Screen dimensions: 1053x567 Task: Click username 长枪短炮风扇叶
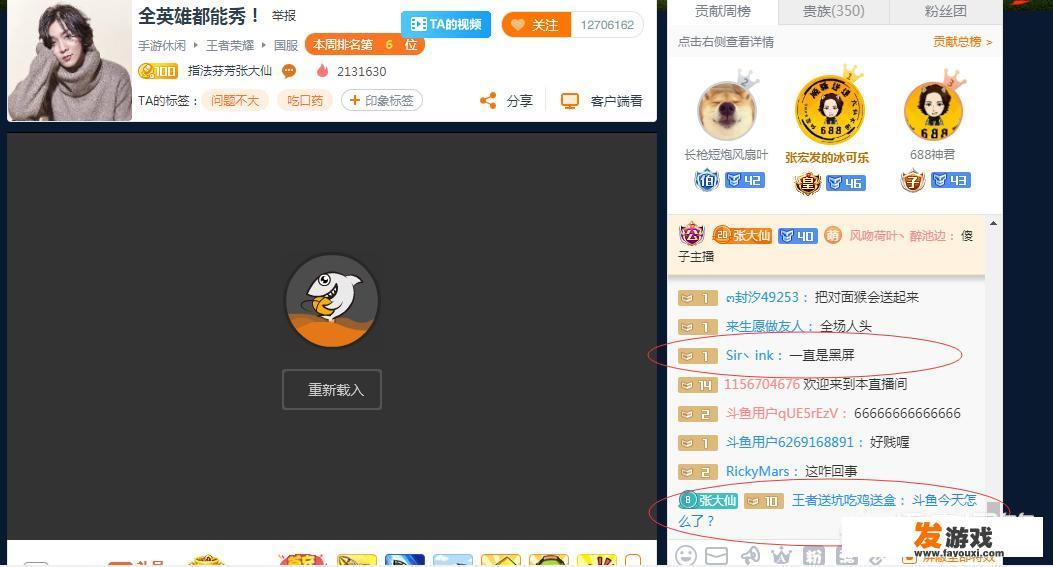coord(726,155)
